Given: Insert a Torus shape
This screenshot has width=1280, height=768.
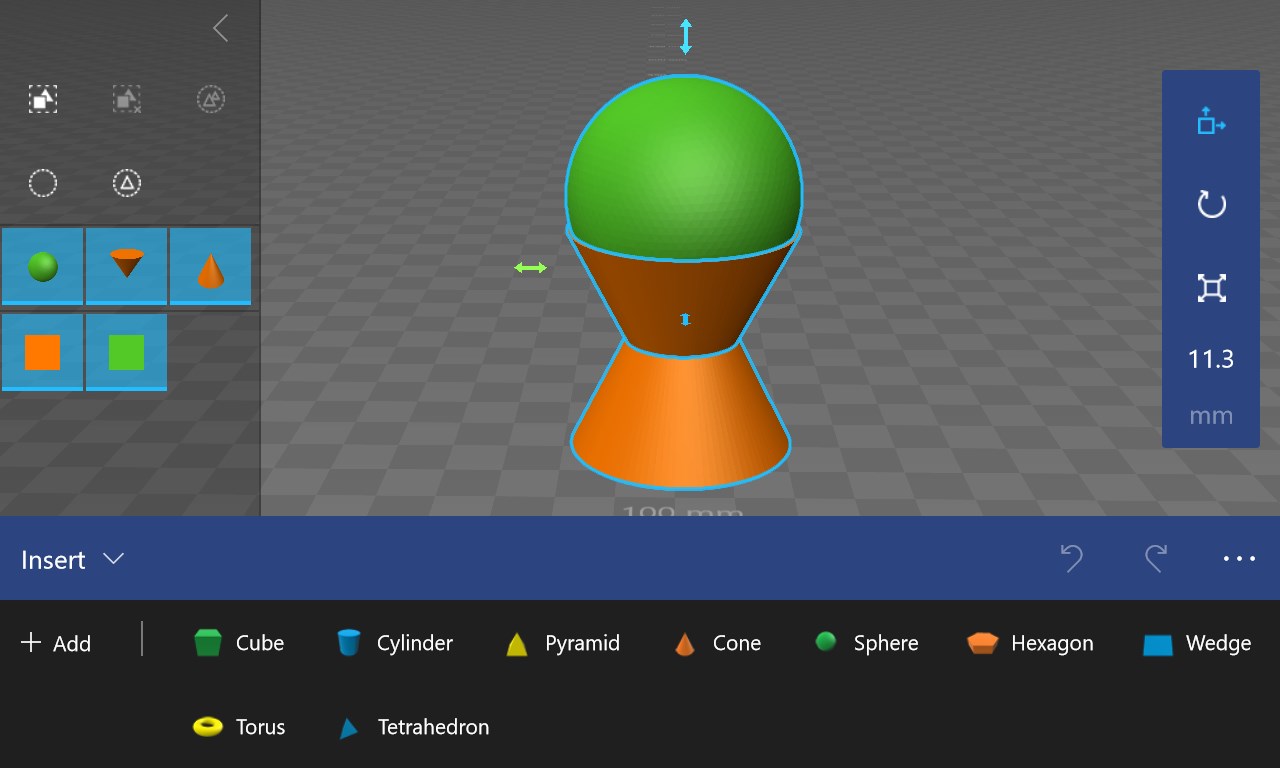Looking at the screenshot, I should coord(239,727).
